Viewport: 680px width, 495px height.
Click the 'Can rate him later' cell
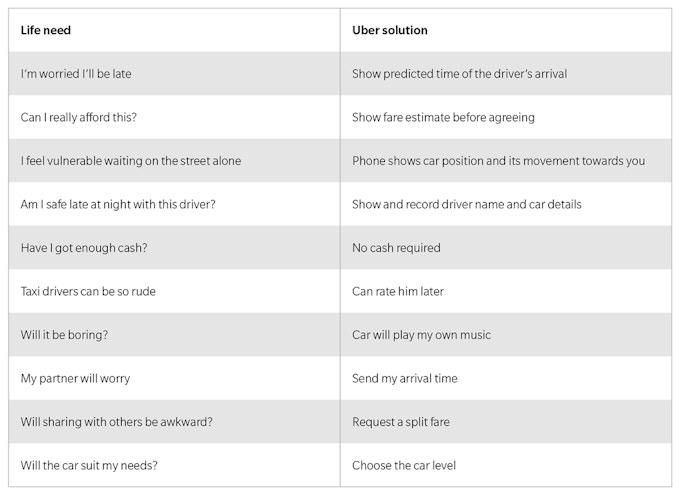point(398,292)
